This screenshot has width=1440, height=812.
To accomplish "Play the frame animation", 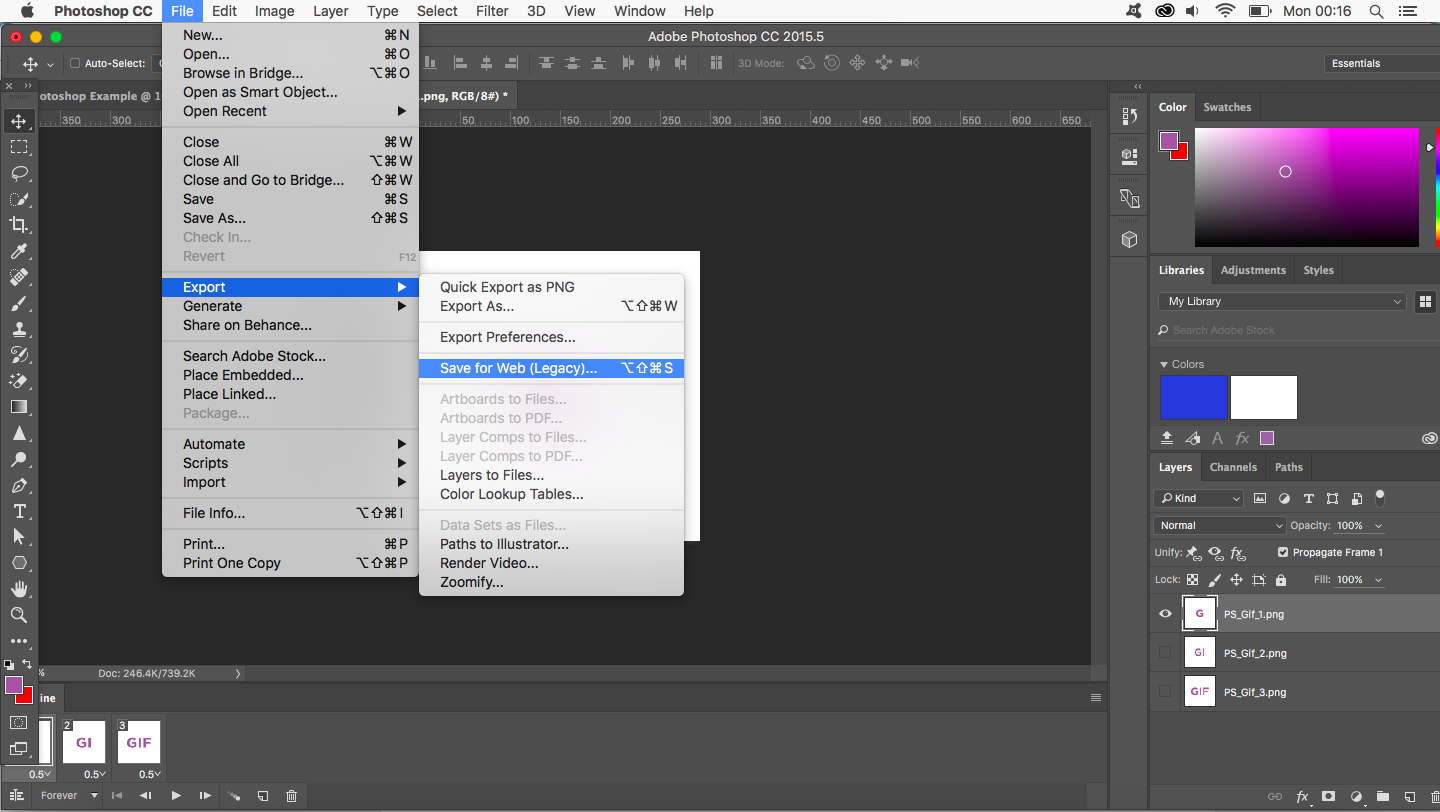I will pos(176,796).
